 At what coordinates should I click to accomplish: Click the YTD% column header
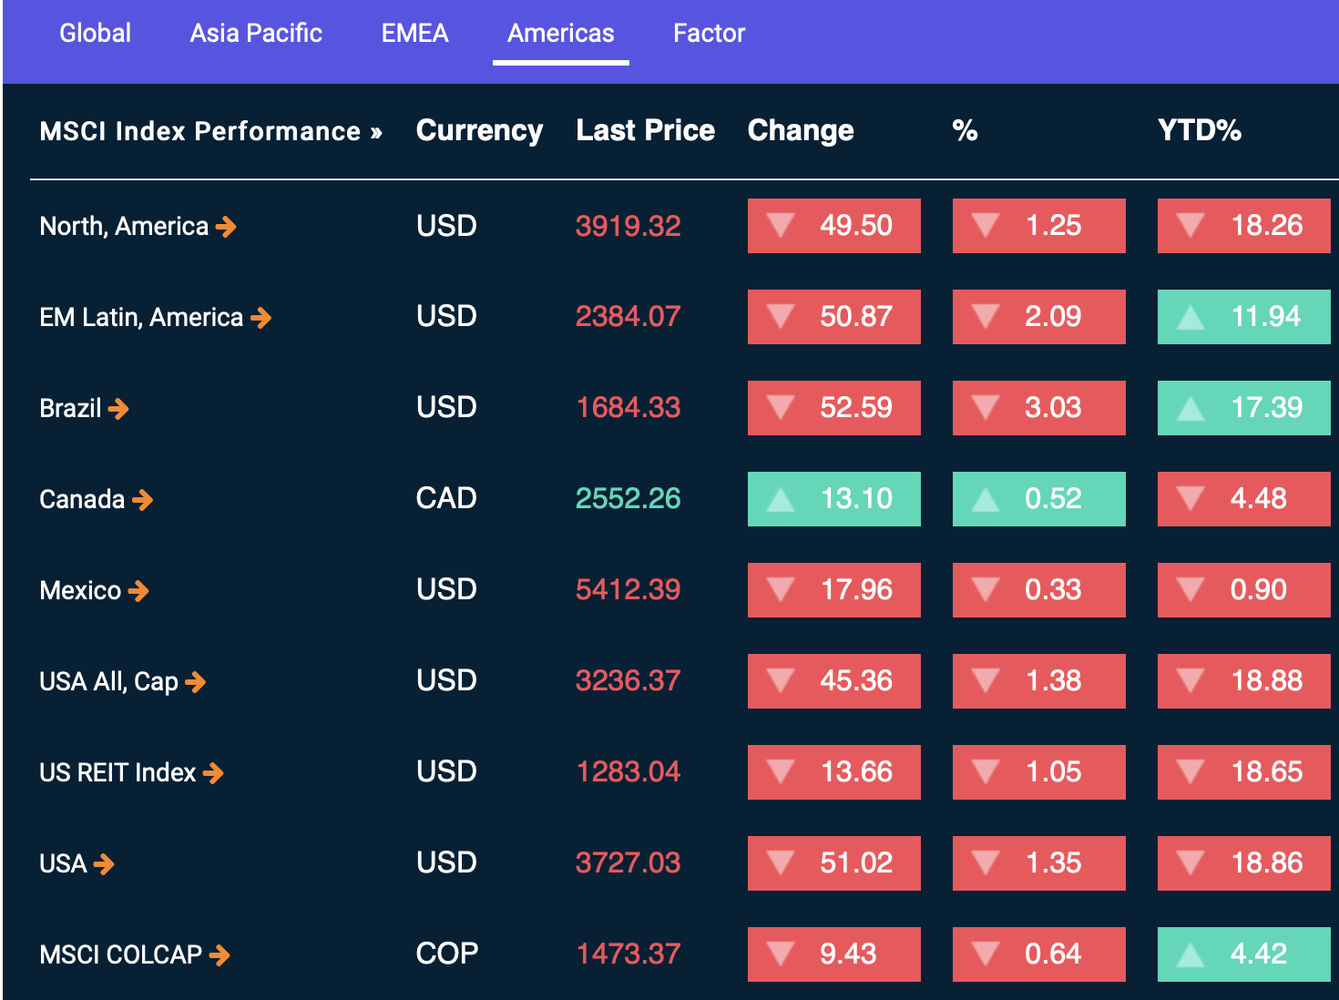pyautogui.click(x=1199, y=131)
